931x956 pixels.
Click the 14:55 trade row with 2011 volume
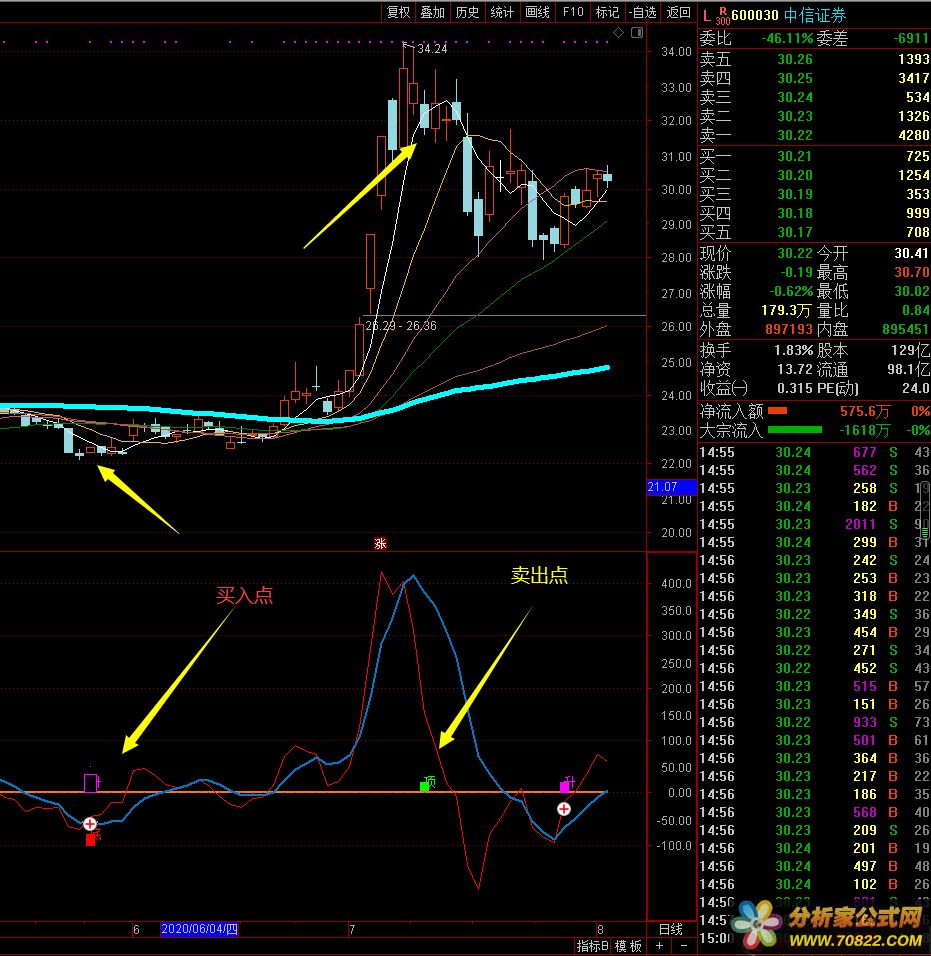click(x=814, y=524)
